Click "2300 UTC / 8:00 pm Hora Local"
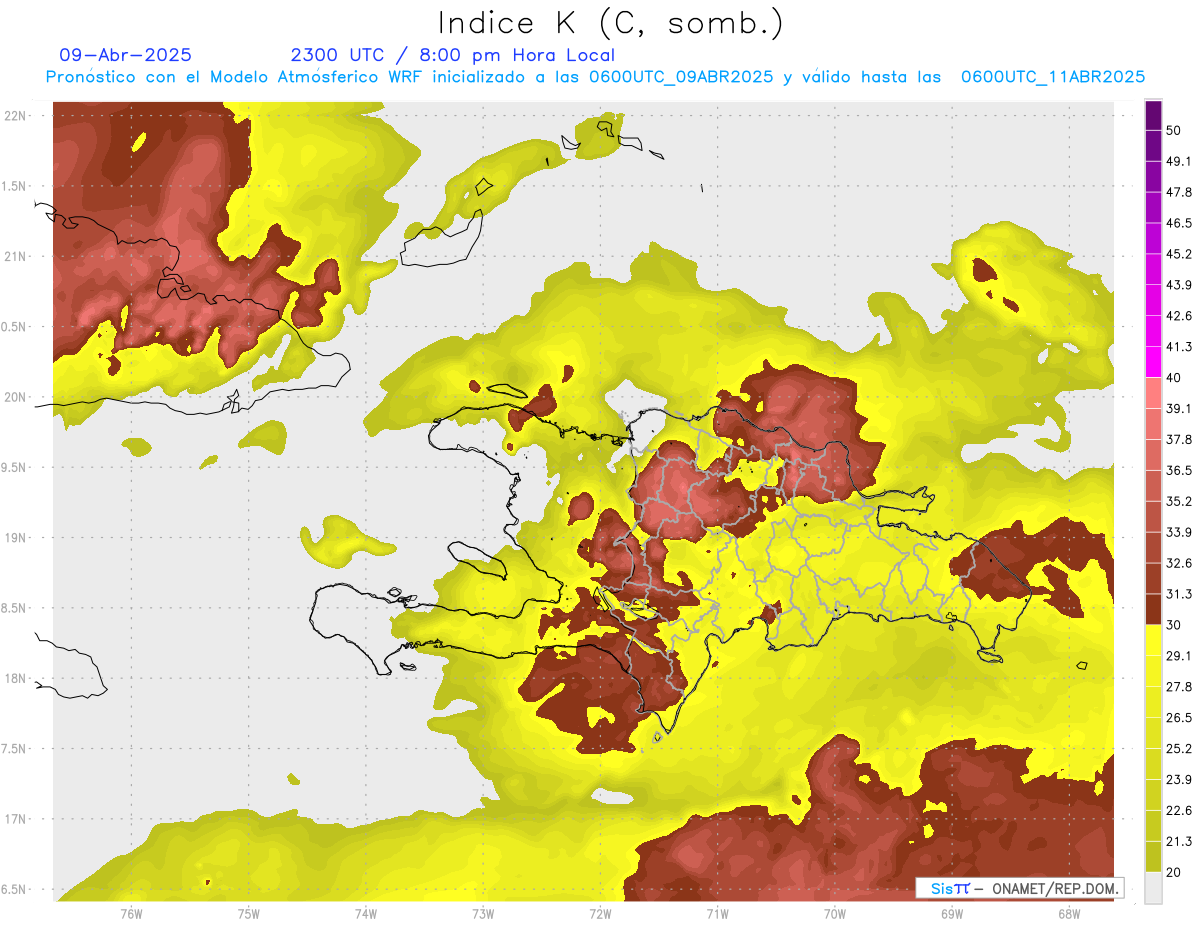This screenshot has width=1200, height=927. pyautogui.click(x=453, y=55)
